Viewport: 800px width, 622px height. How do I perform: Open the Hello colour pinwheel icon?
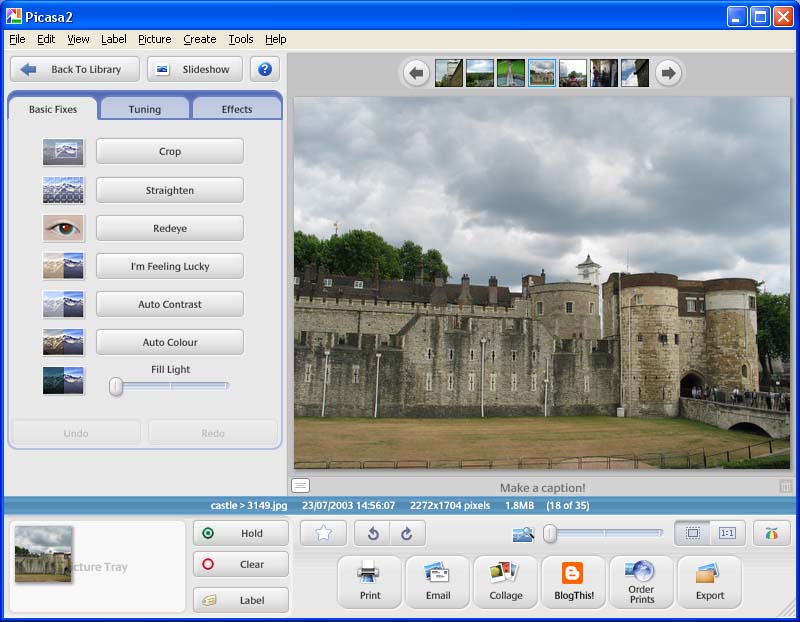click(x=772, y=533)
